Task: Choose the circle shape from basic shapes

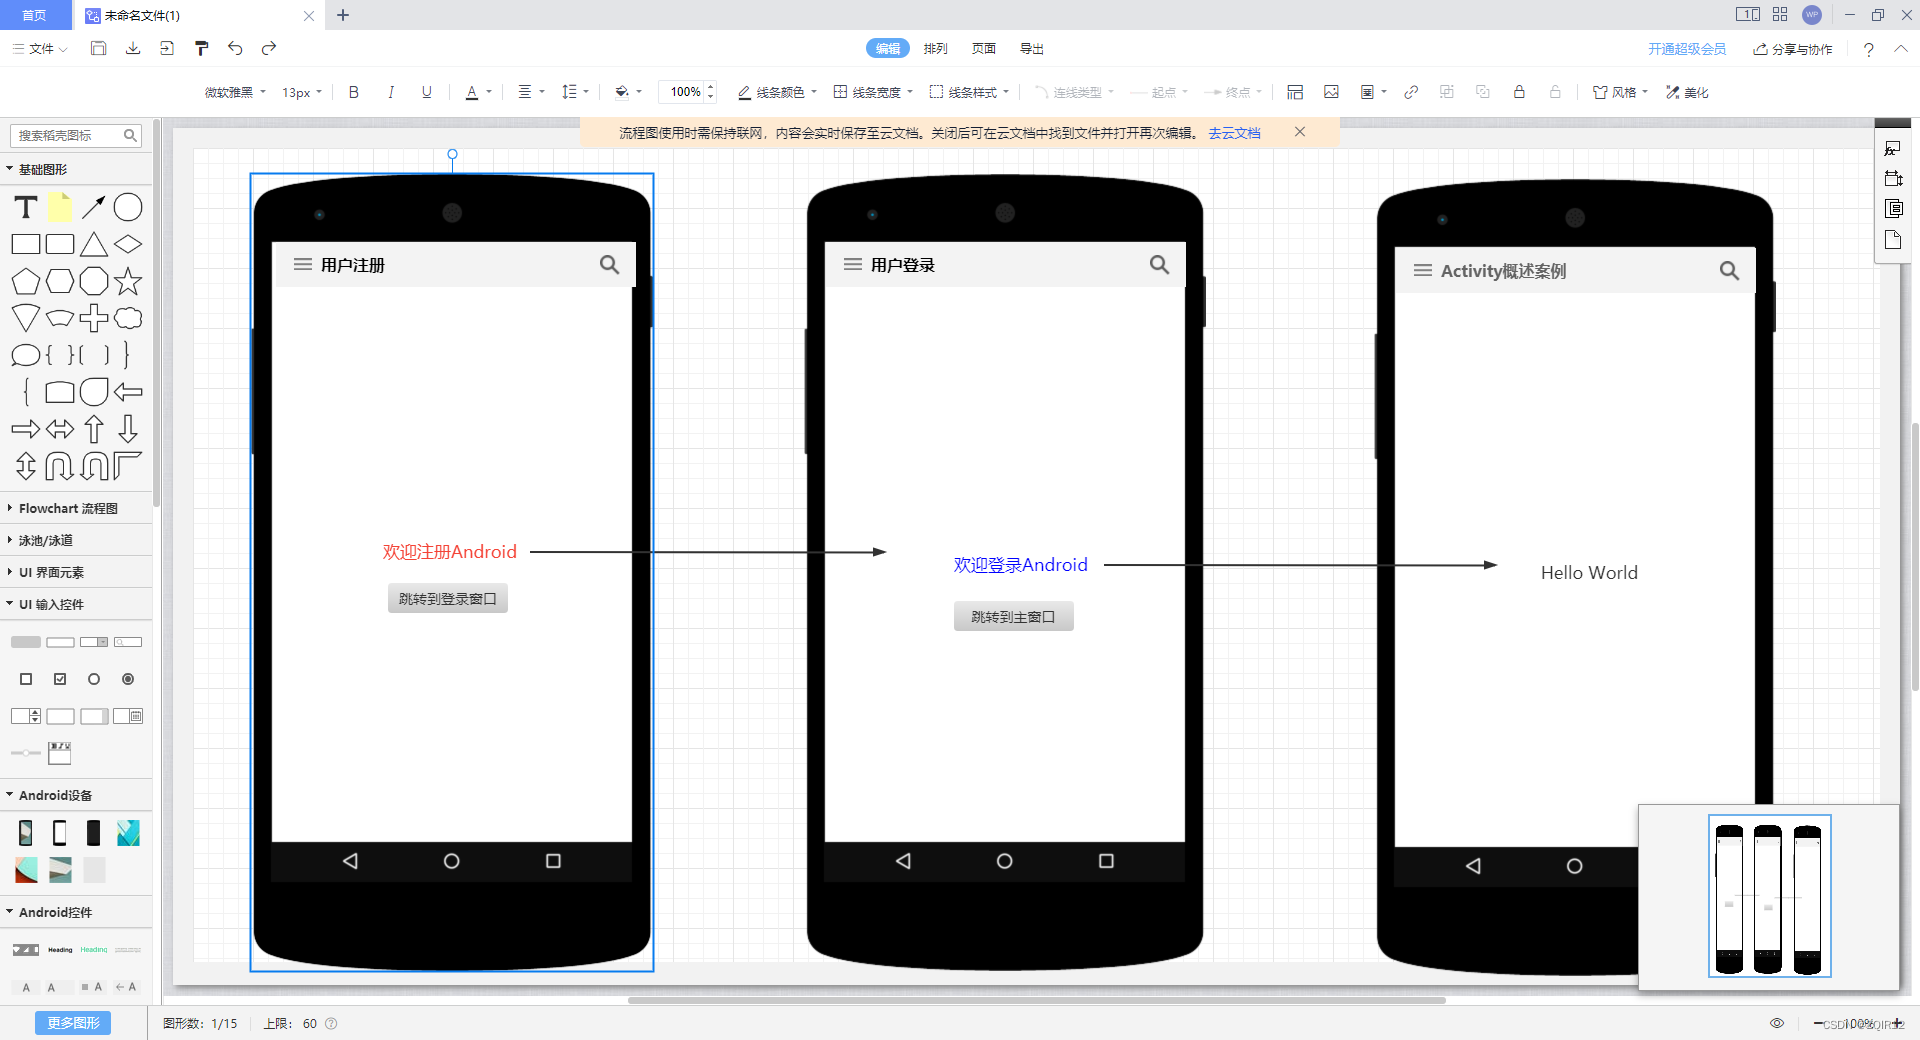Action: pyautogui.click(x=128, y=207)
